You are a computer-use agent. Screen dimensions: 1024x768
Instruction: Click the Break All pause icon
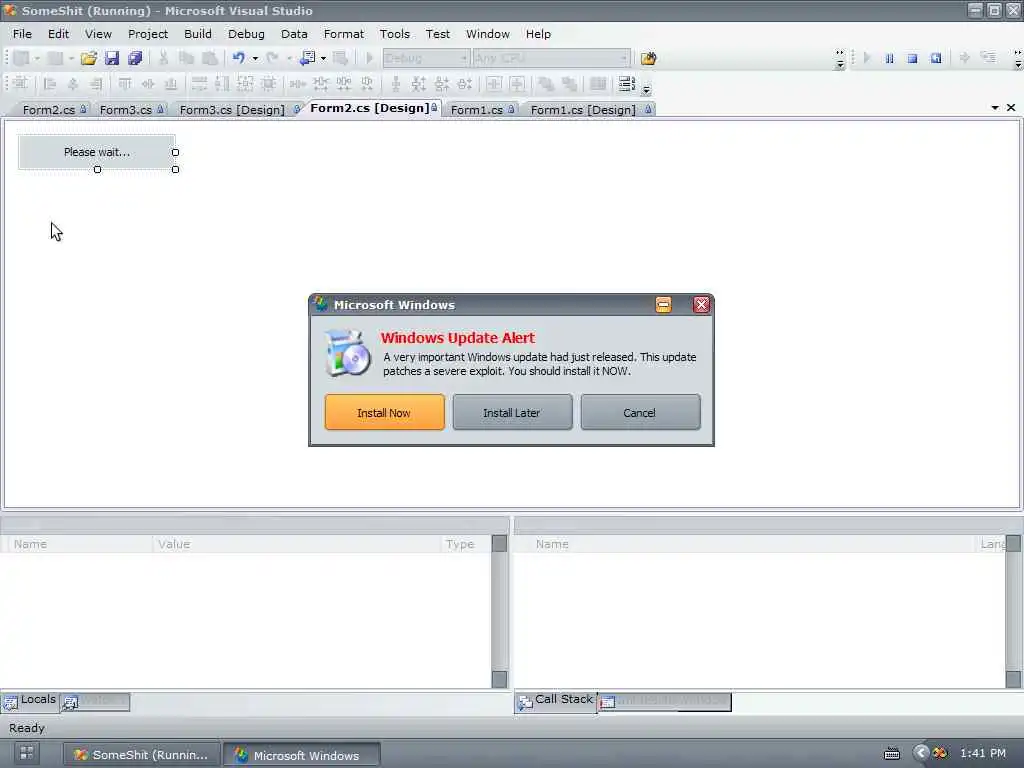coord(889,58)
